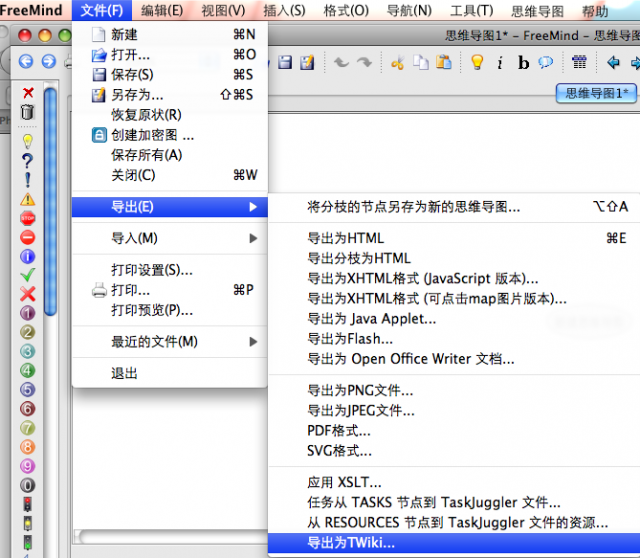Click the blue left arrow toolbar icon
This screenshot has height=558, width=640.
pyautogui.click(x=613, y=62)
